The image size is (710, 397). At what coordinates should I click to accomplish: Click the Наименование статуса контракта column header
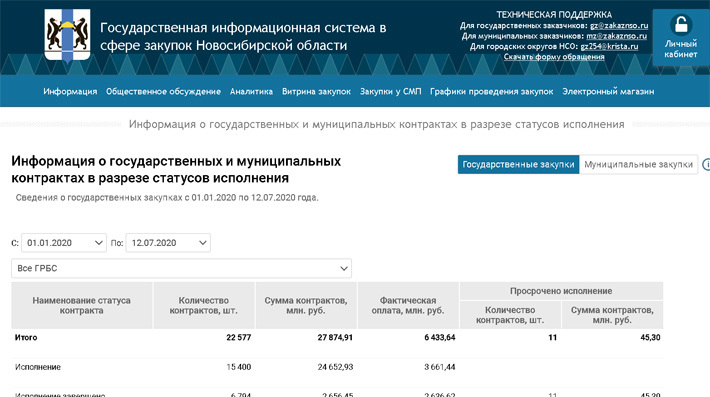[82, 306]
